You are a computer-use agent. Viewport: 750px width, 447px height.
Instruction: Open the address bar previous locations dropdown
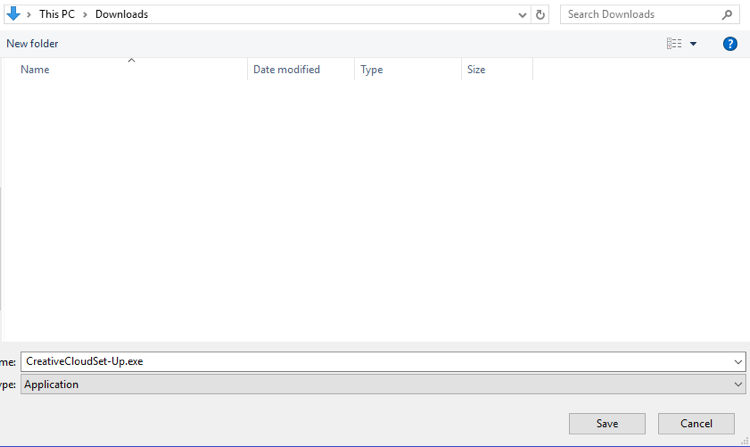[523, 15]
